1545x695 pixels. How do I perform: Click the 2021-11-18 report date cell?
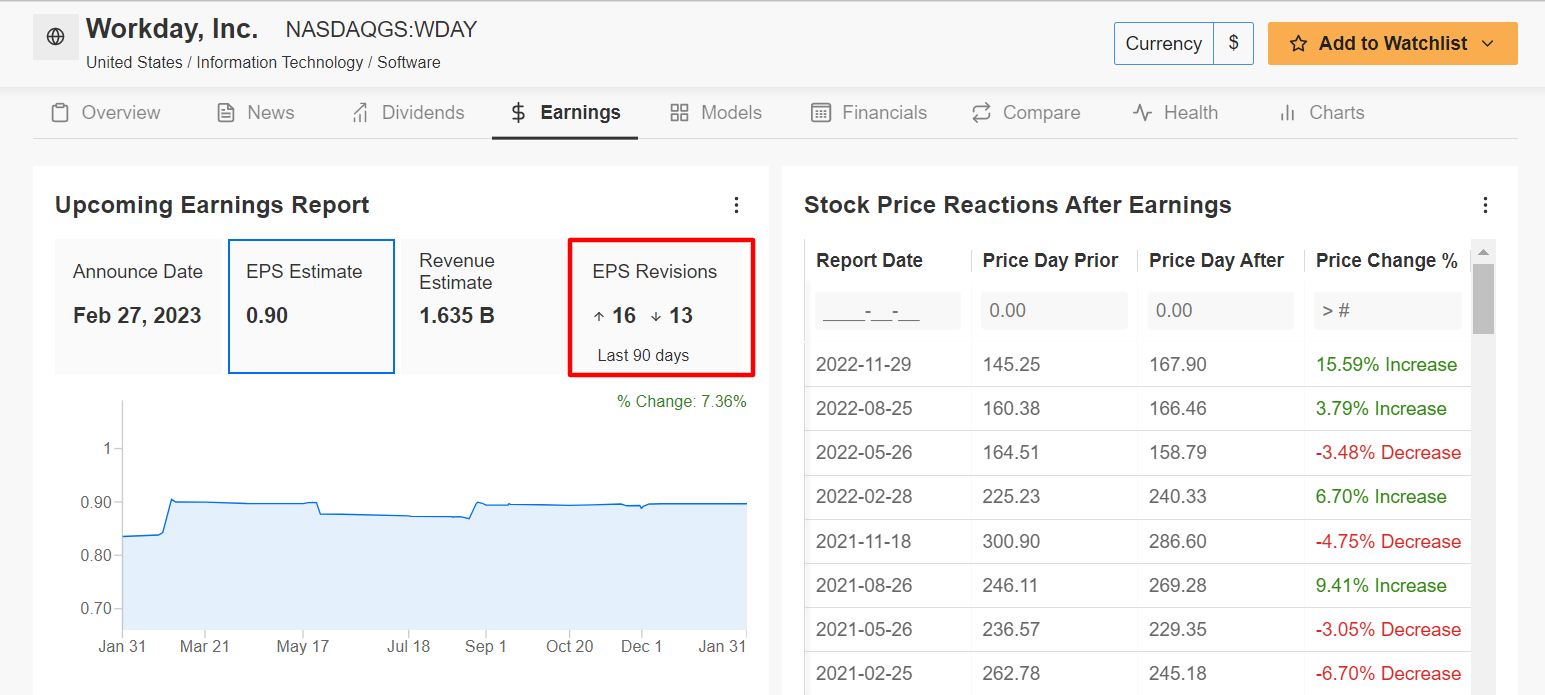click(x=864, y=542)
